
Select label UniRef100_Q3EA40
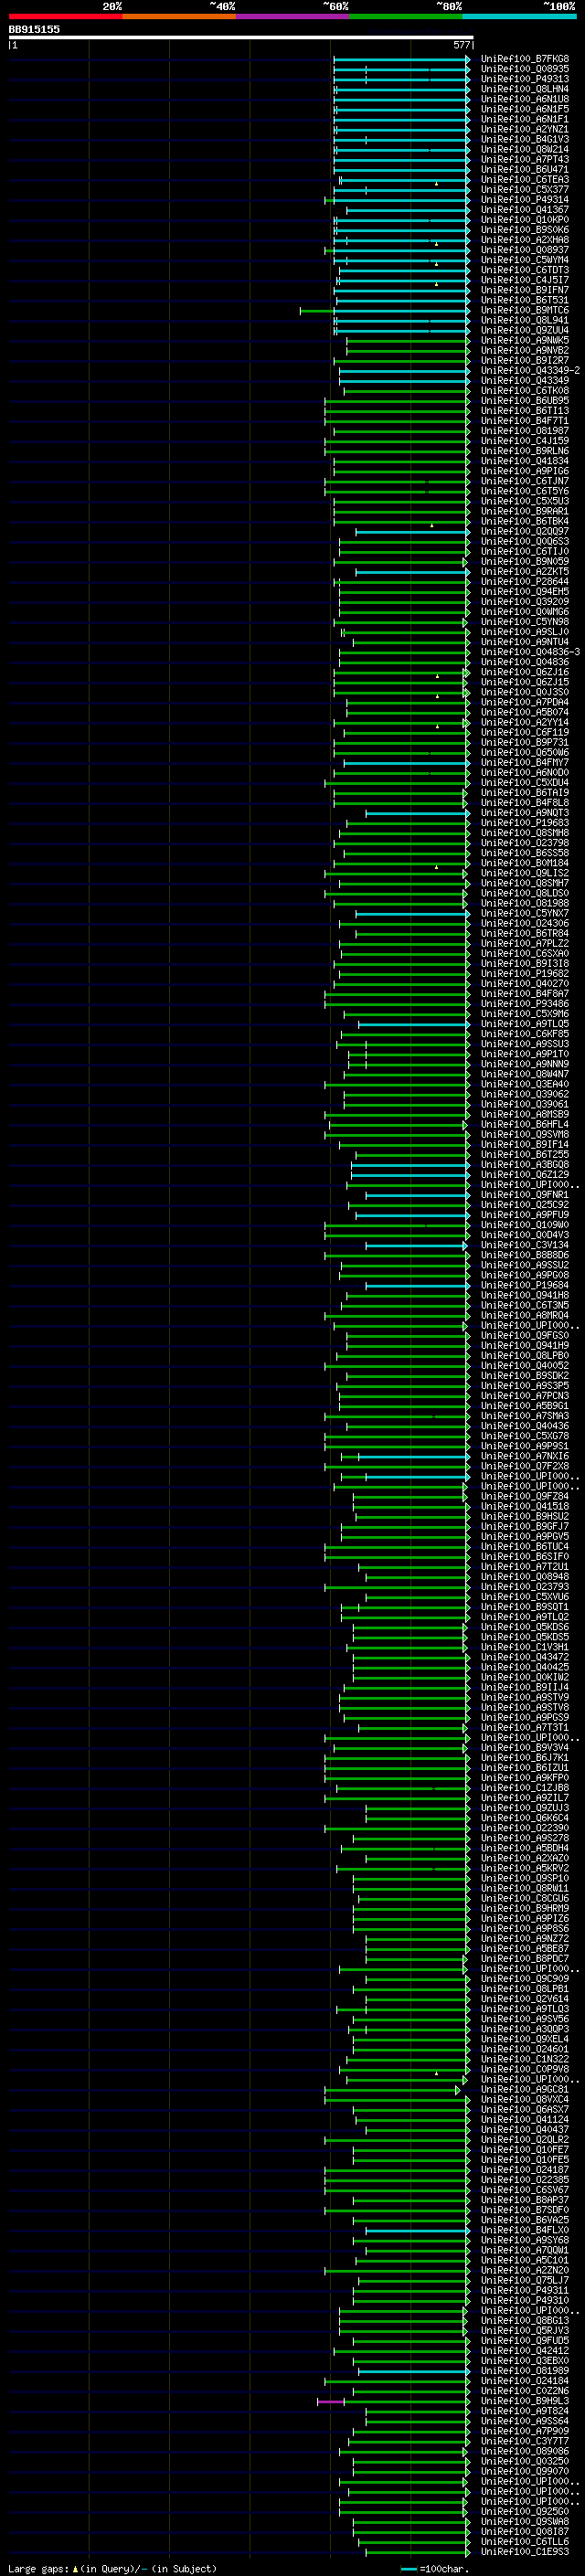[525, 1084]
